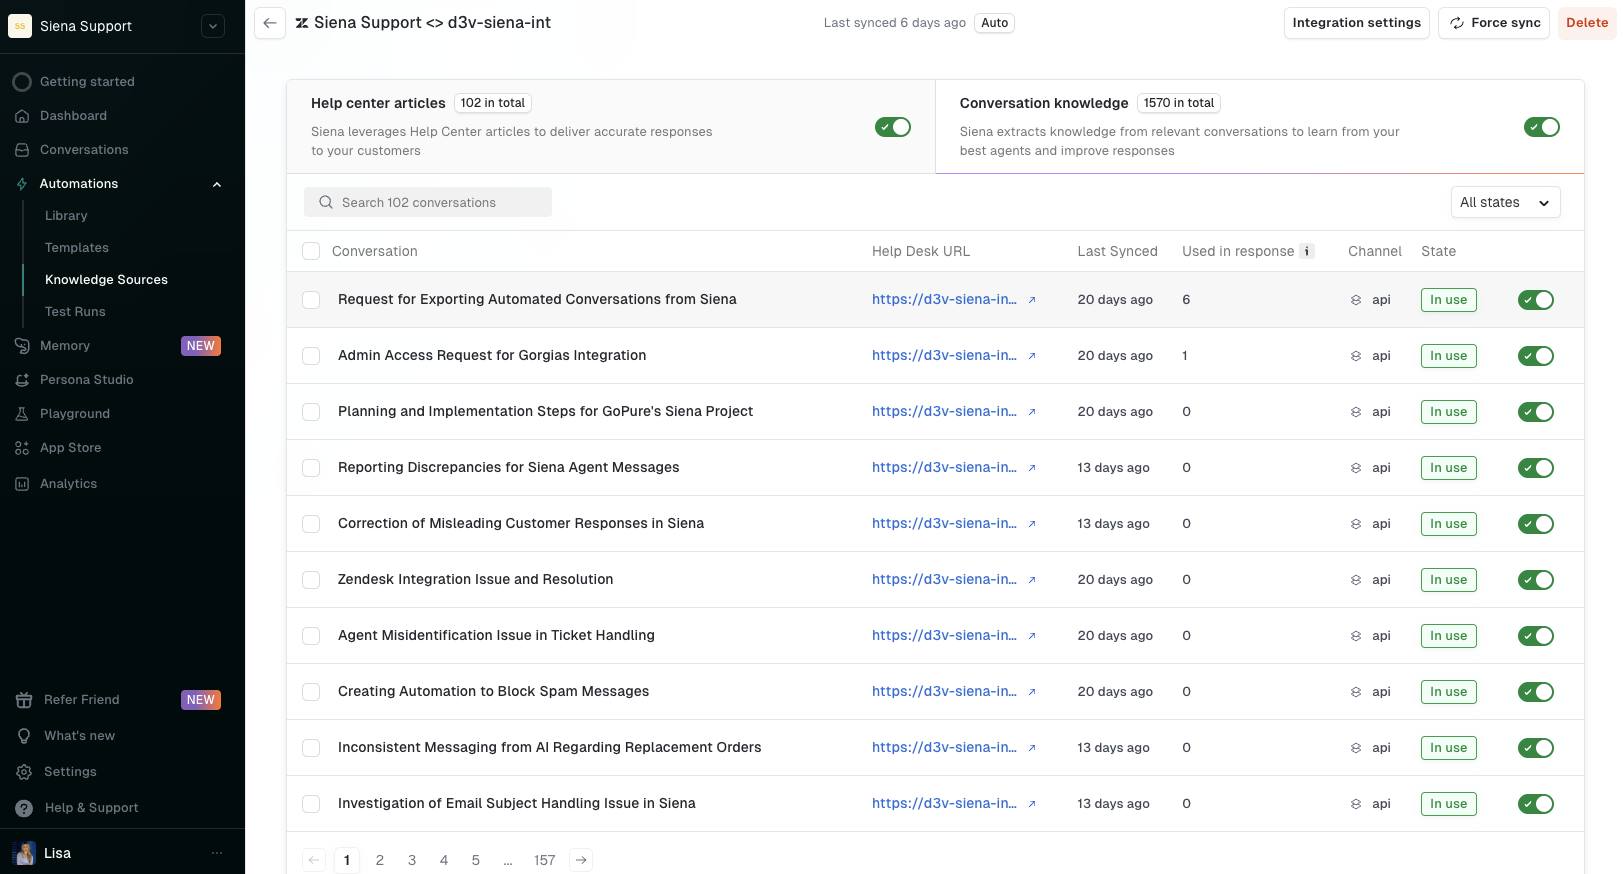Toggle Conversation knowledge switch

[x=1542, y=127]
